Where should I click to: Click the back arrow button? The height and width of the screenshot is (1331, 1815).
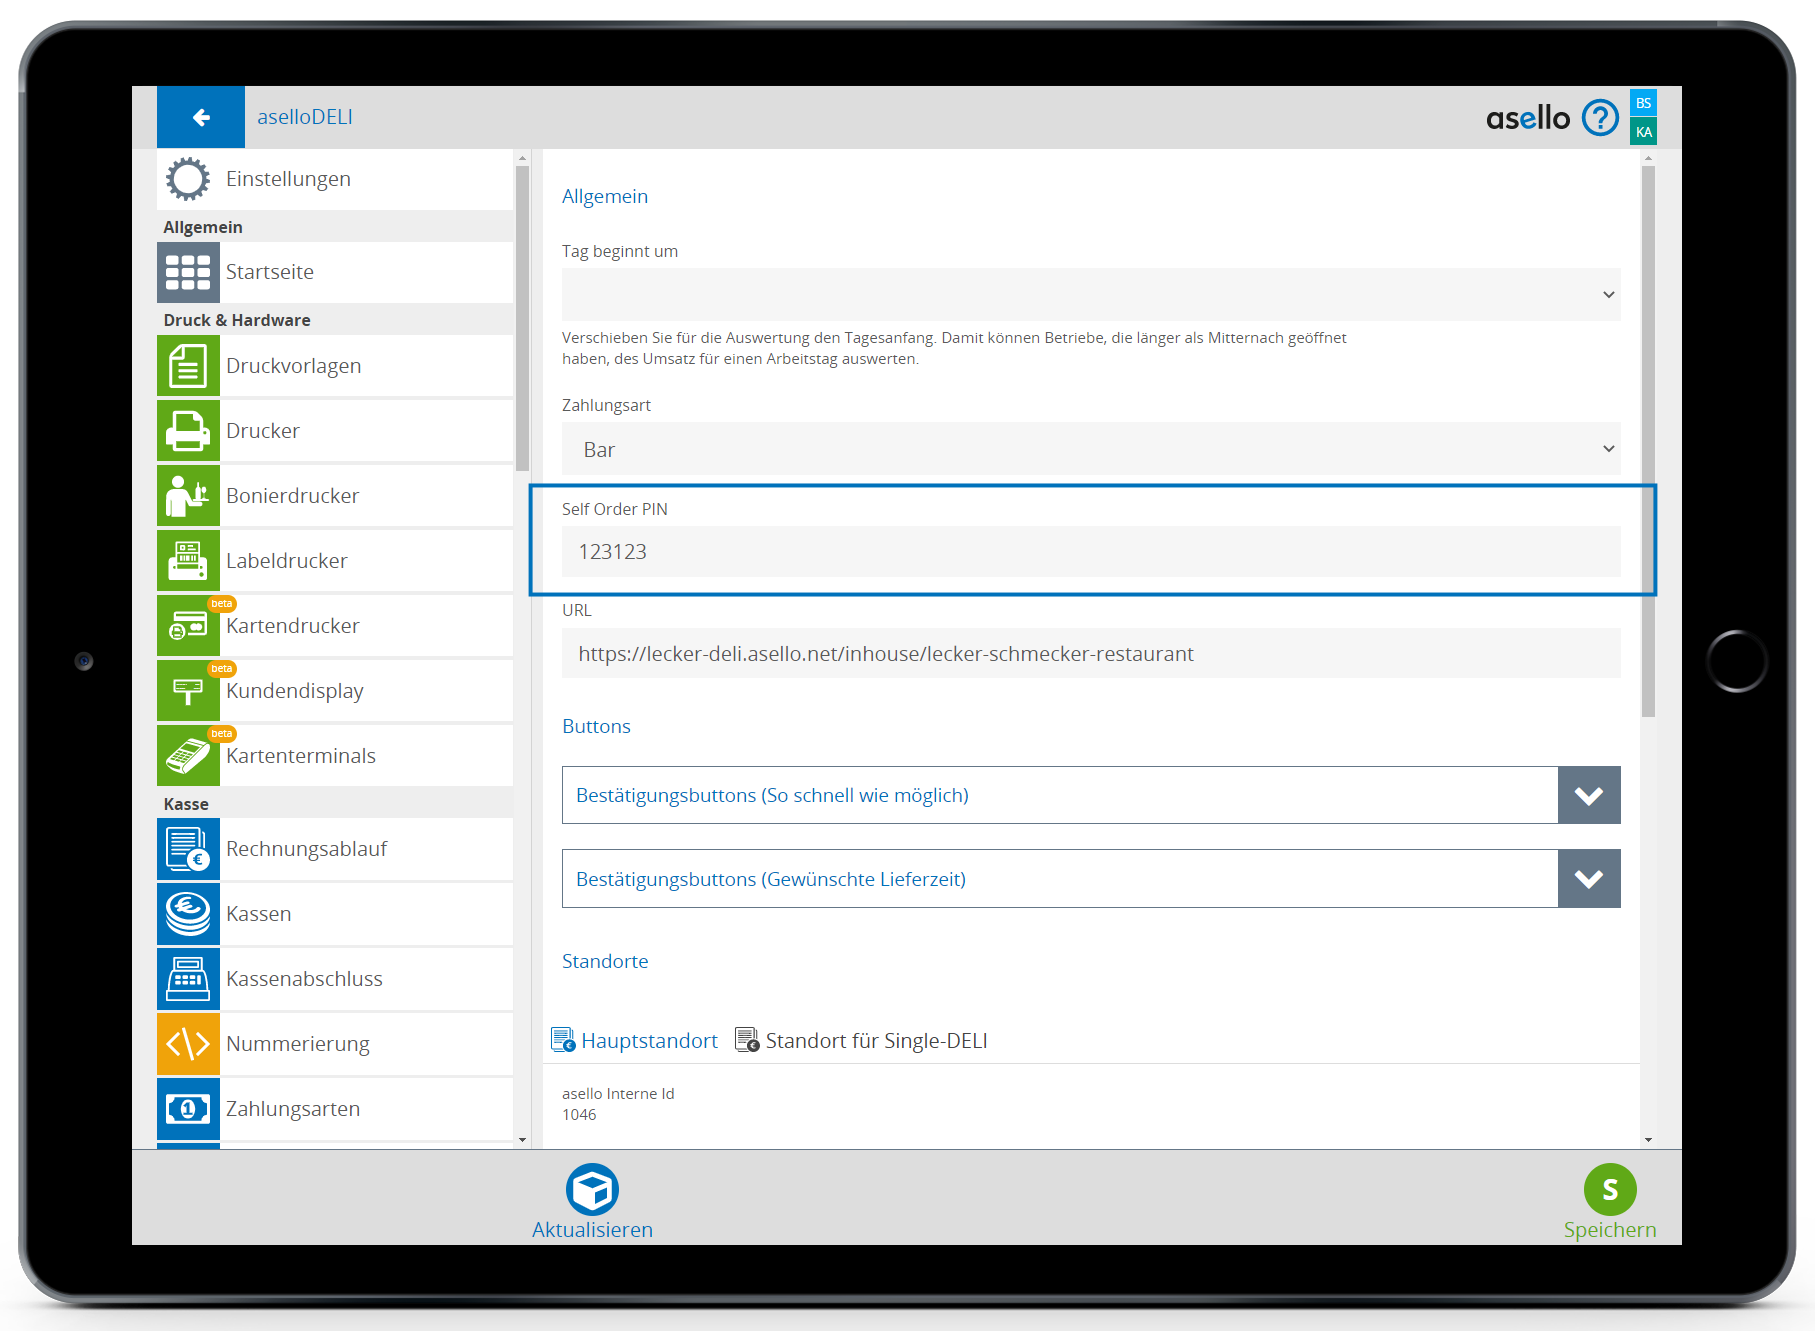pyautogui.click(x=201, y=118)
